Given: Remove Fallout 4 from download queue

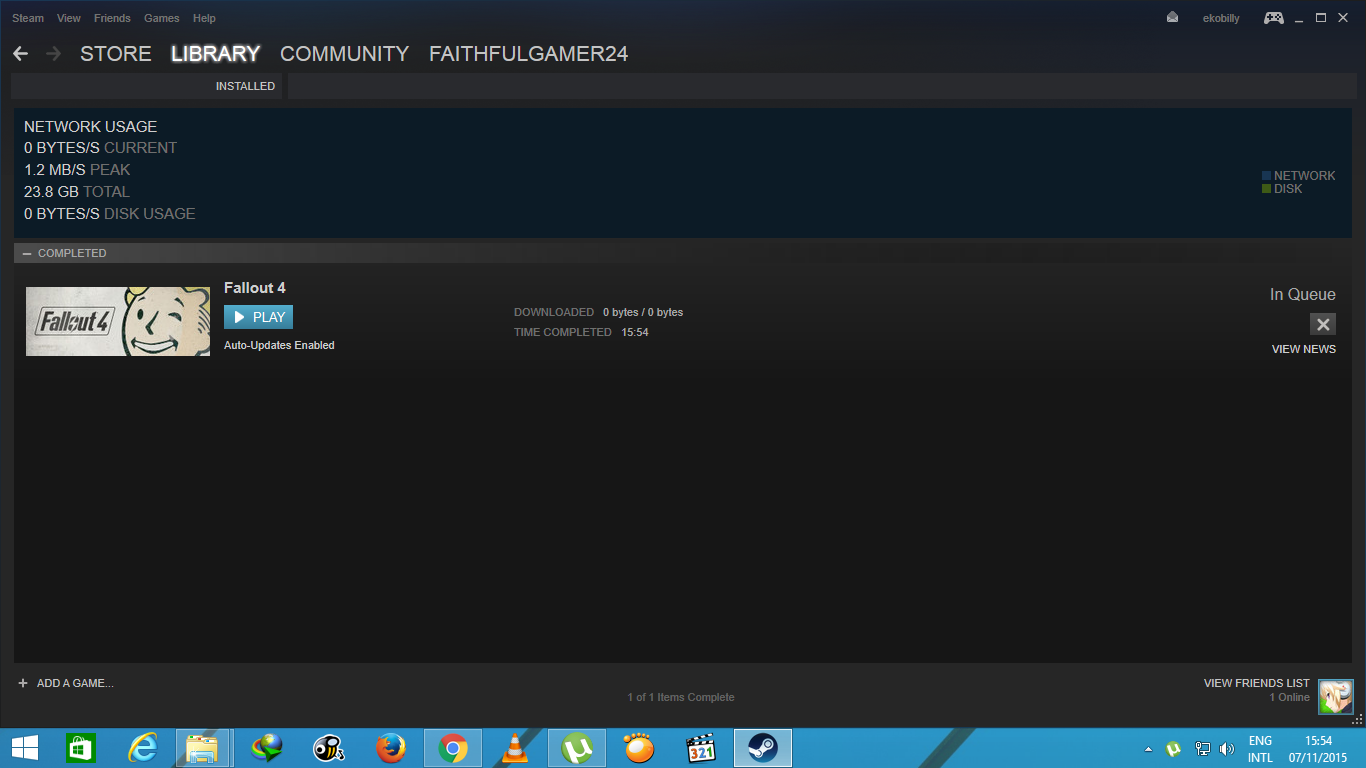Looking at the screenshot, I should (1323, 324).
